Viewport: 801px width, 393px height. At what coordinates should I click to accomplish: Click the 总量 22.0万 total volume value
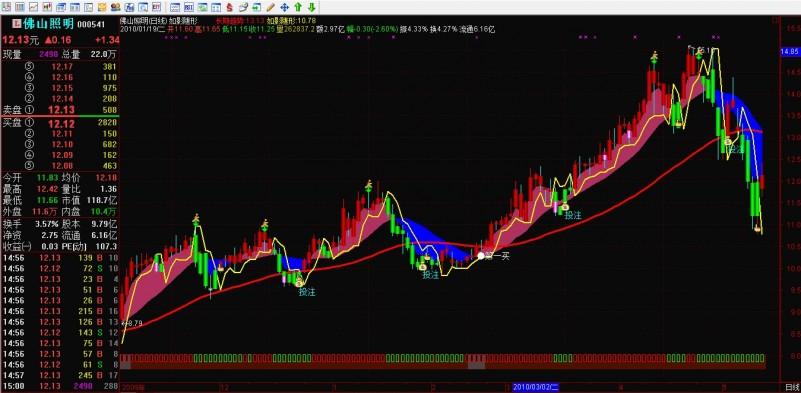point(104,54)
